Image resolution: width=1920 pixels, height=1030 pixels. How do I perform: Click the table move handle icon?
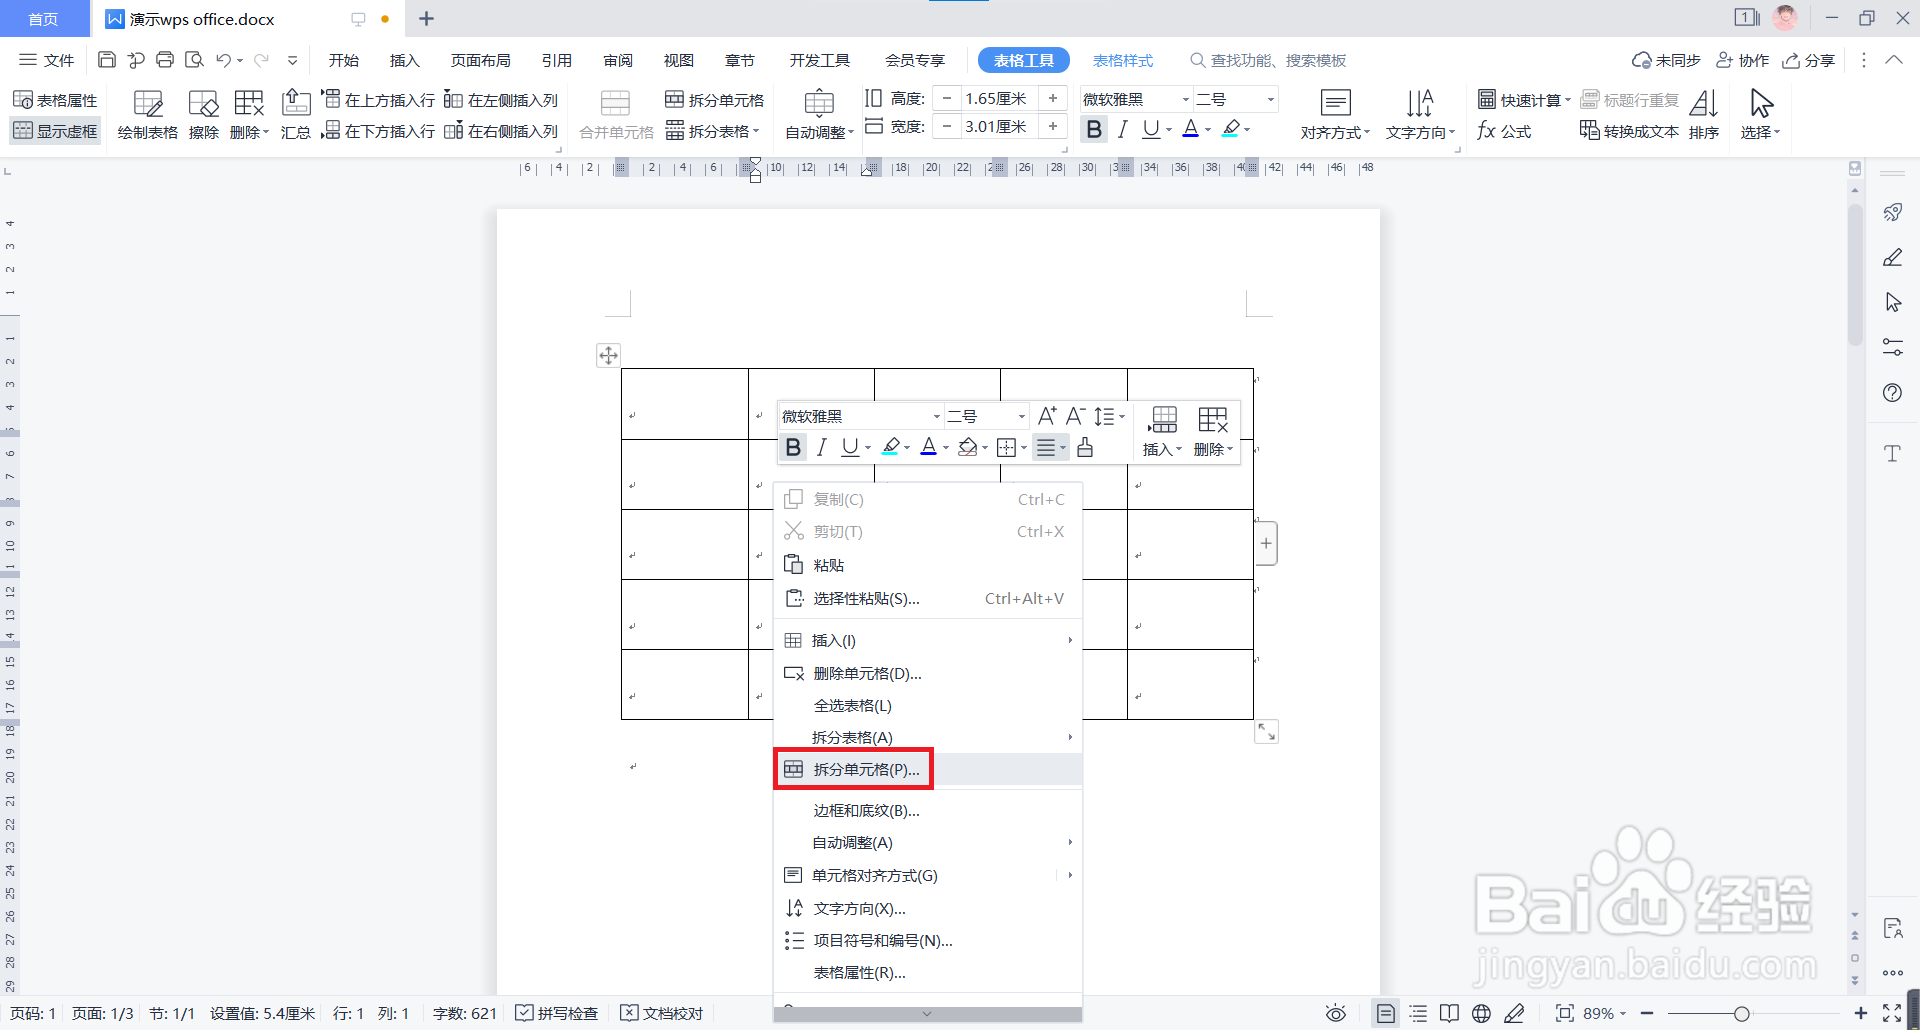(608, 355)
